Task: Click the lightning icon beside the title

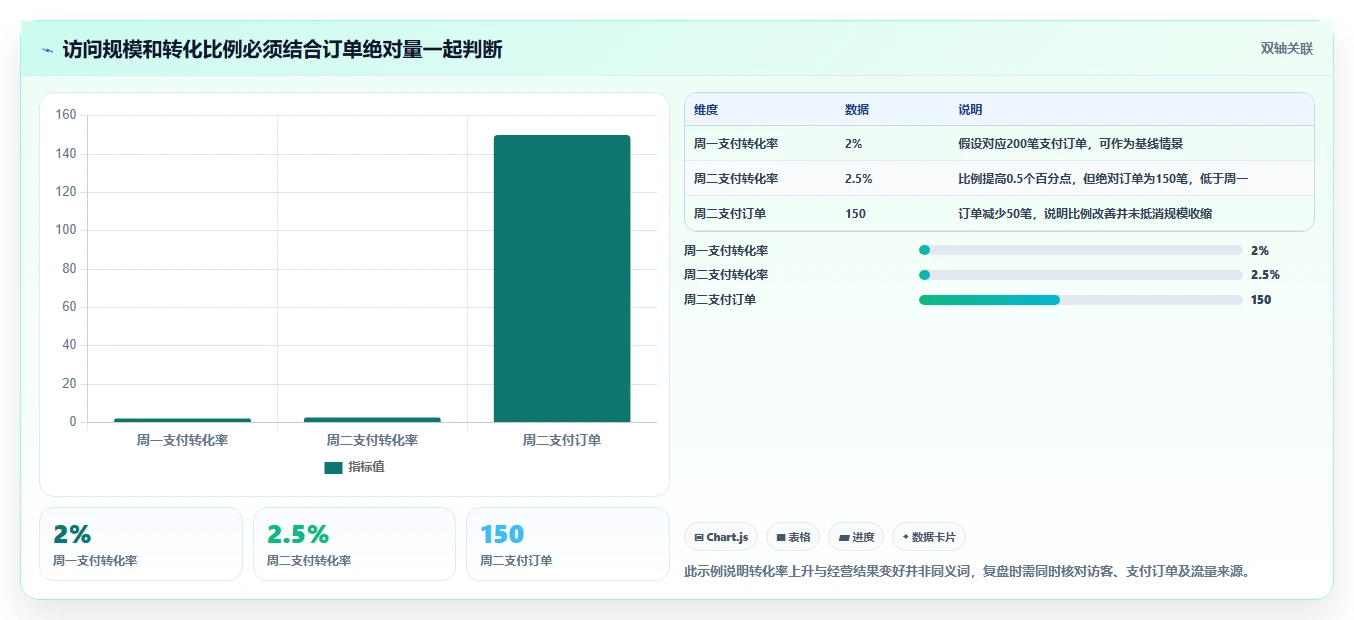Action: 47,50
